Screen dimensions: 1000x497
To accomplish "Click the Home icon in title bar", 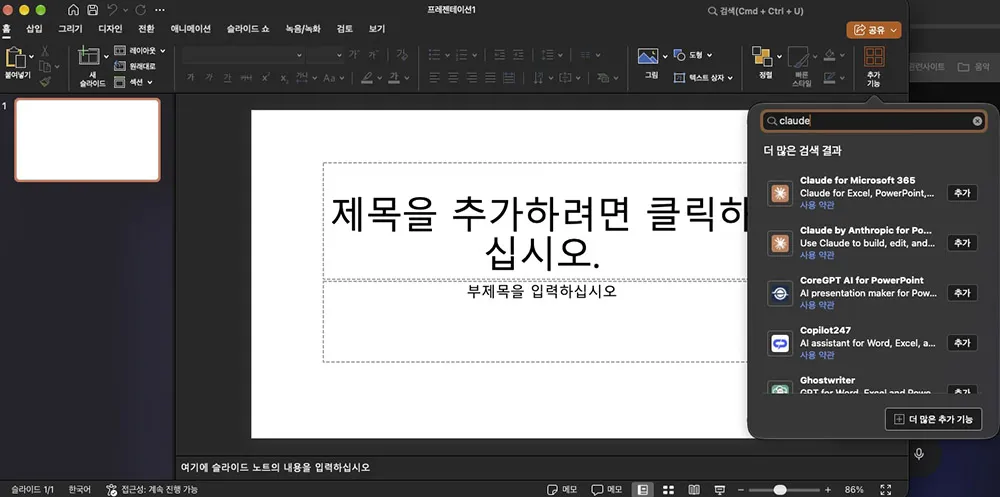I will 73,10.
